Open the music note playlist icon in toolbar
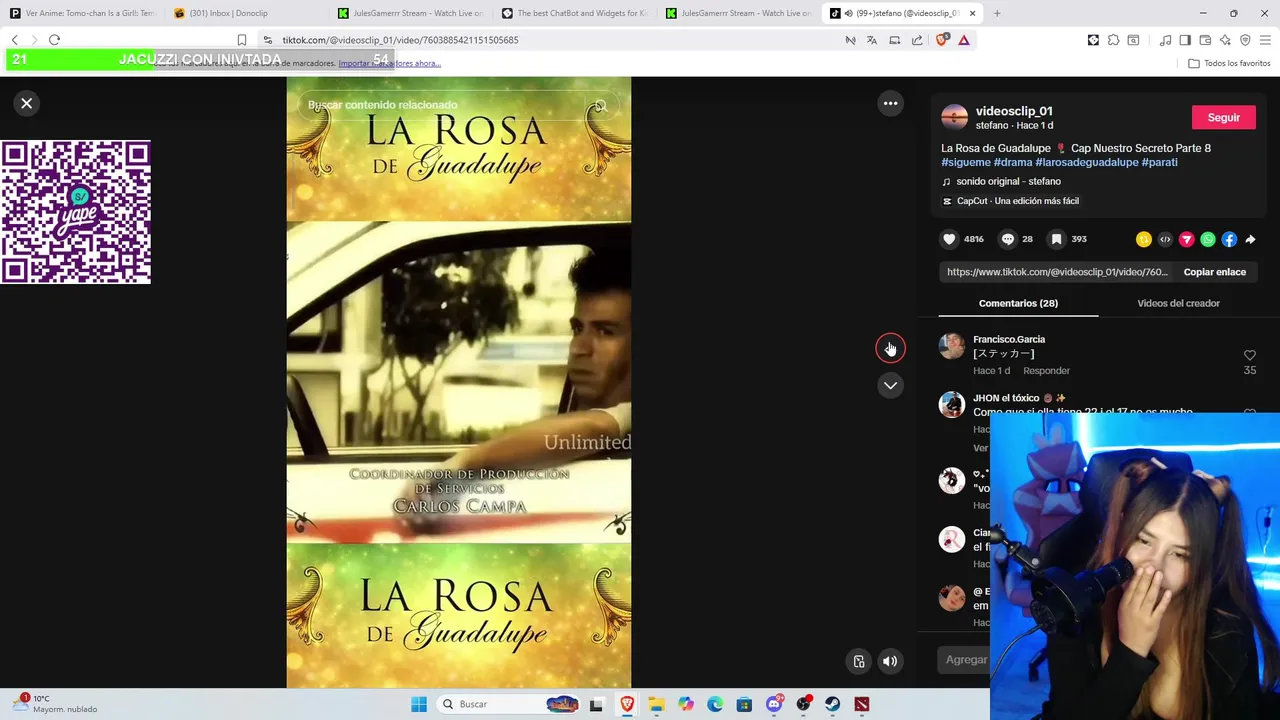Screen dimensions: 1280x720 click(1165, 40)
